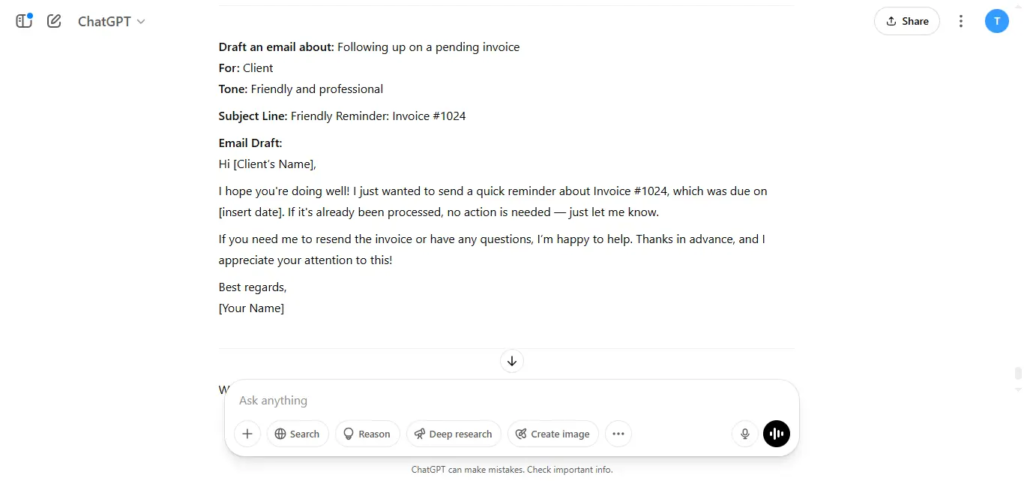Toggle the Deep research tool
This screenshot has height=481, width=1024.
click(453, 433)
